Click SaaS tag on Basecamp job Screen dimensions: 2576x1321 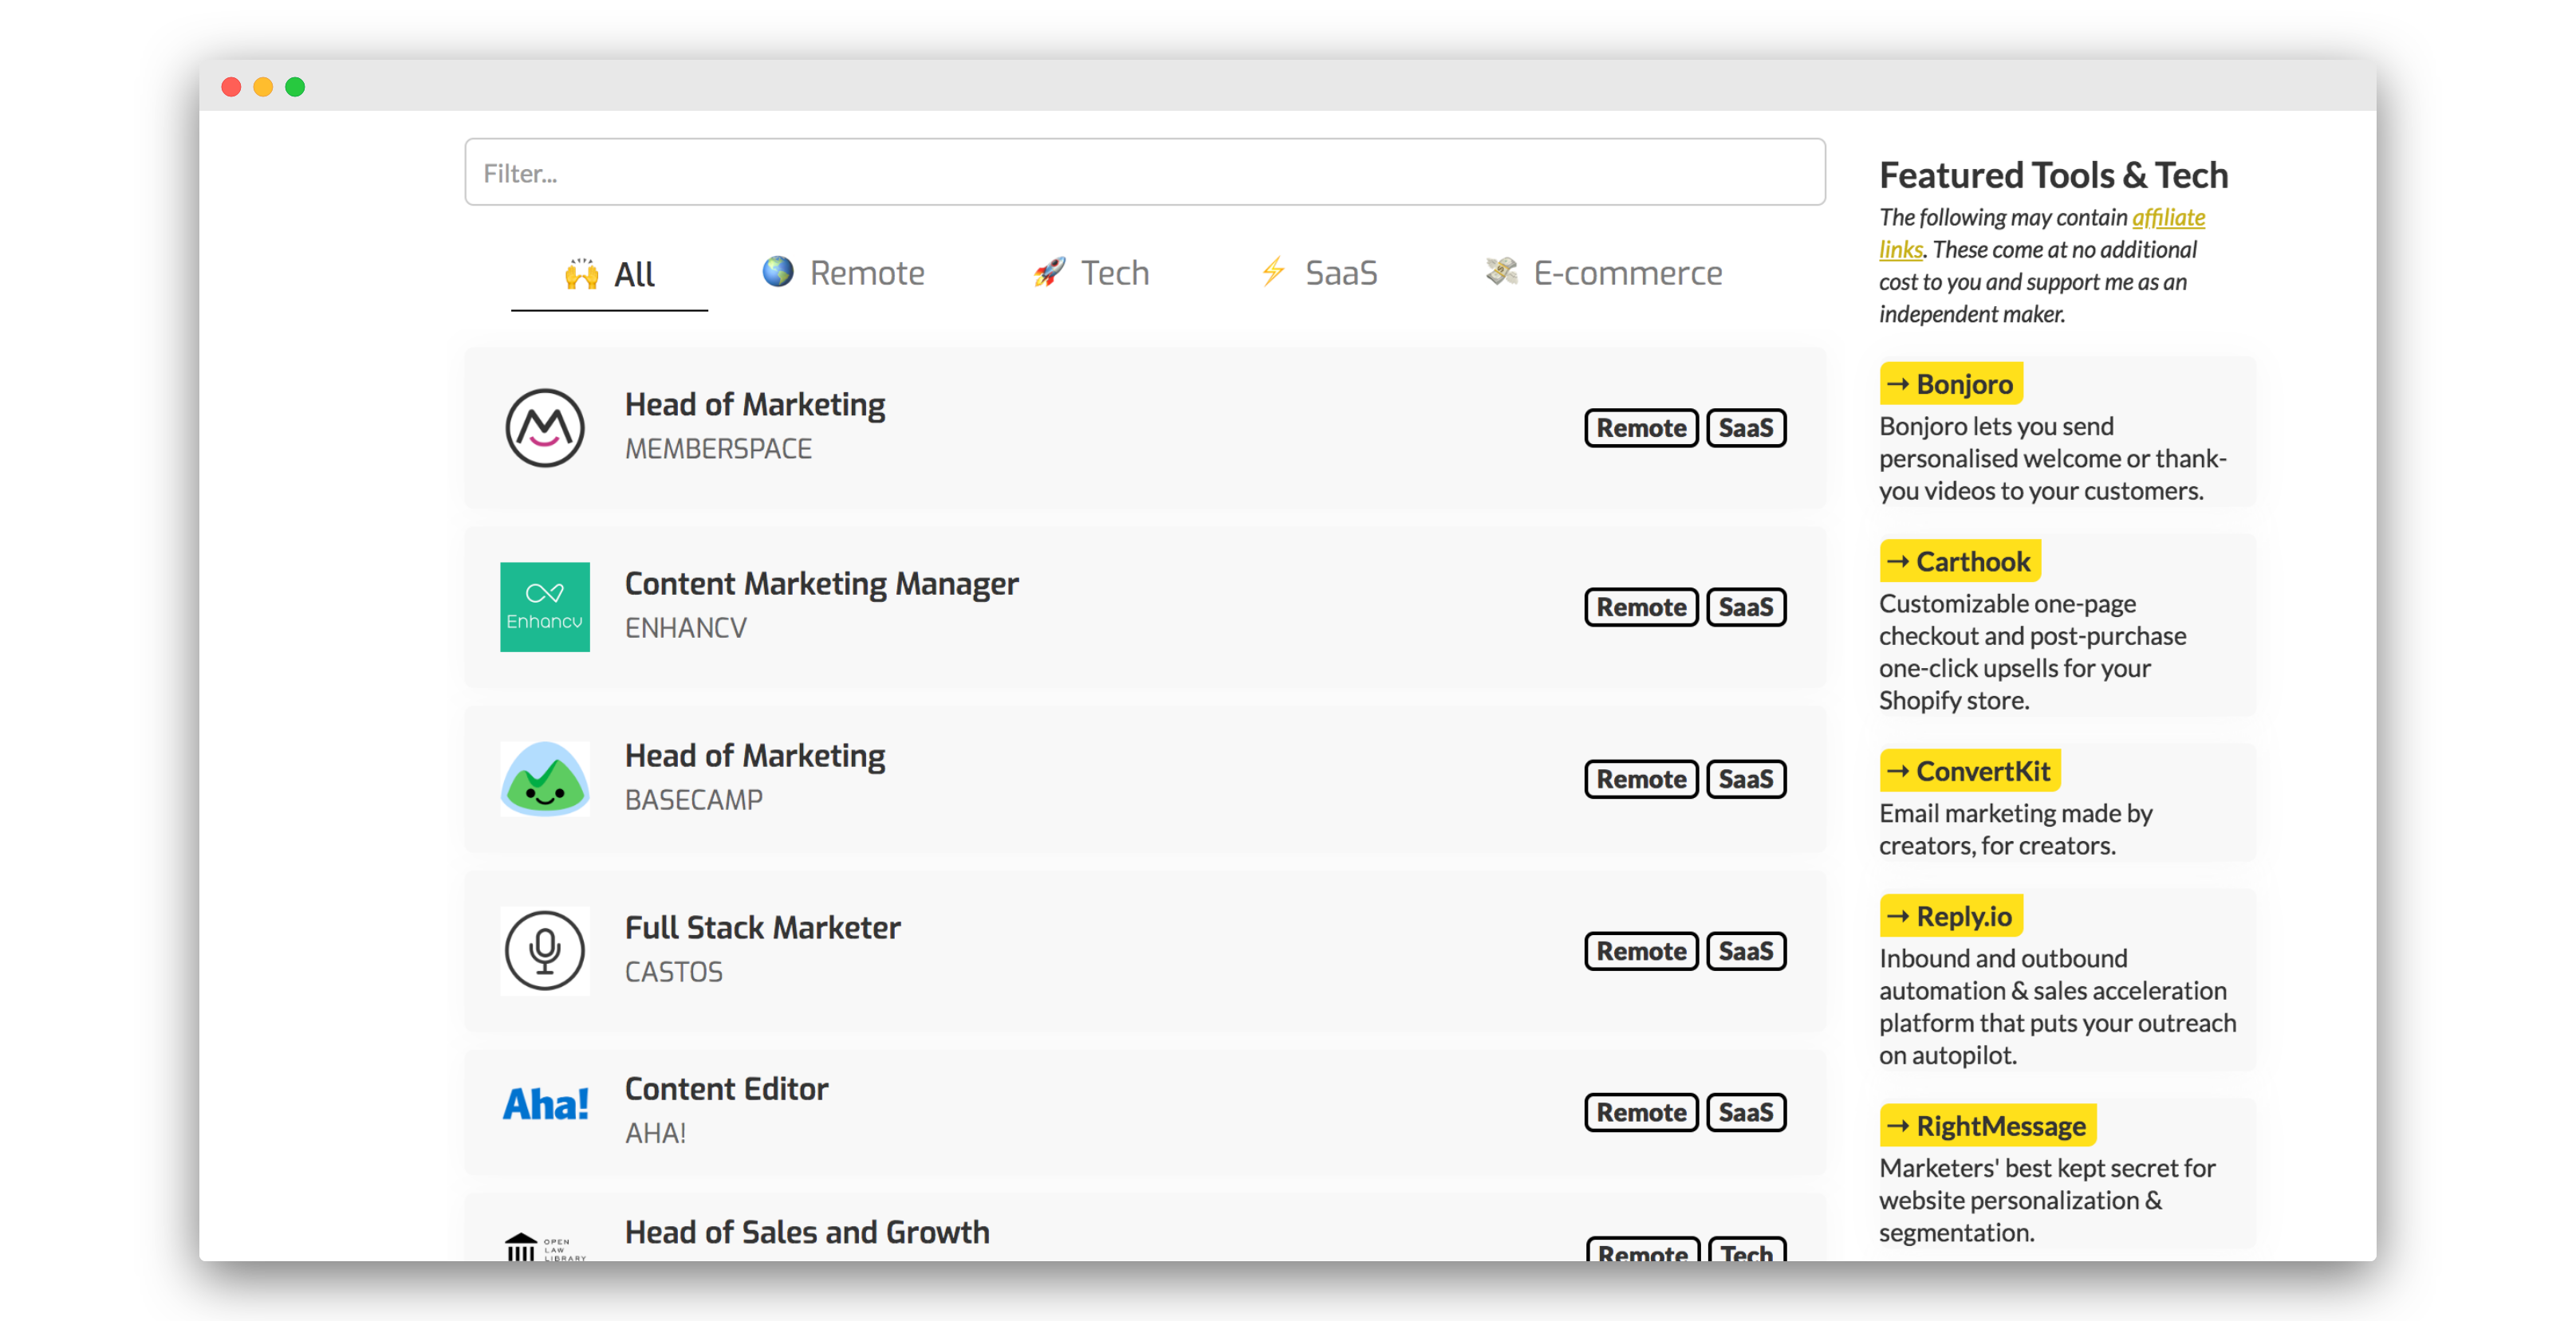pyautogui.click(x=1745, y=779)
